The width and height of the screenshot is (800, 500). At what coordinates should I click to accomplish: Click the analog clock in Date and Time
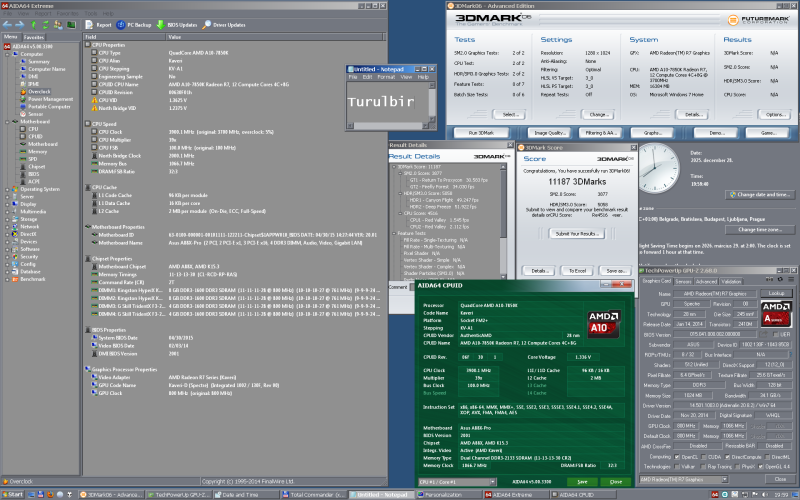coord(658,168)
